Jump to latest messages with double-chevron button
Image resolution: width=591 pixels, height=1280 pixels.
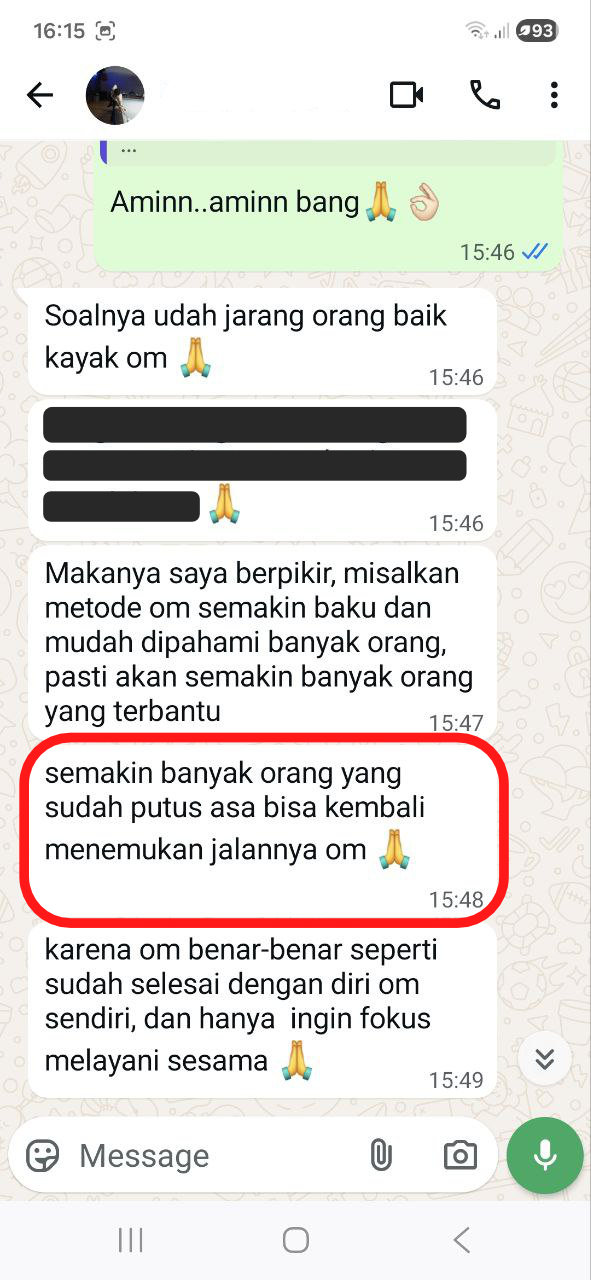(x=545, y=1059)
